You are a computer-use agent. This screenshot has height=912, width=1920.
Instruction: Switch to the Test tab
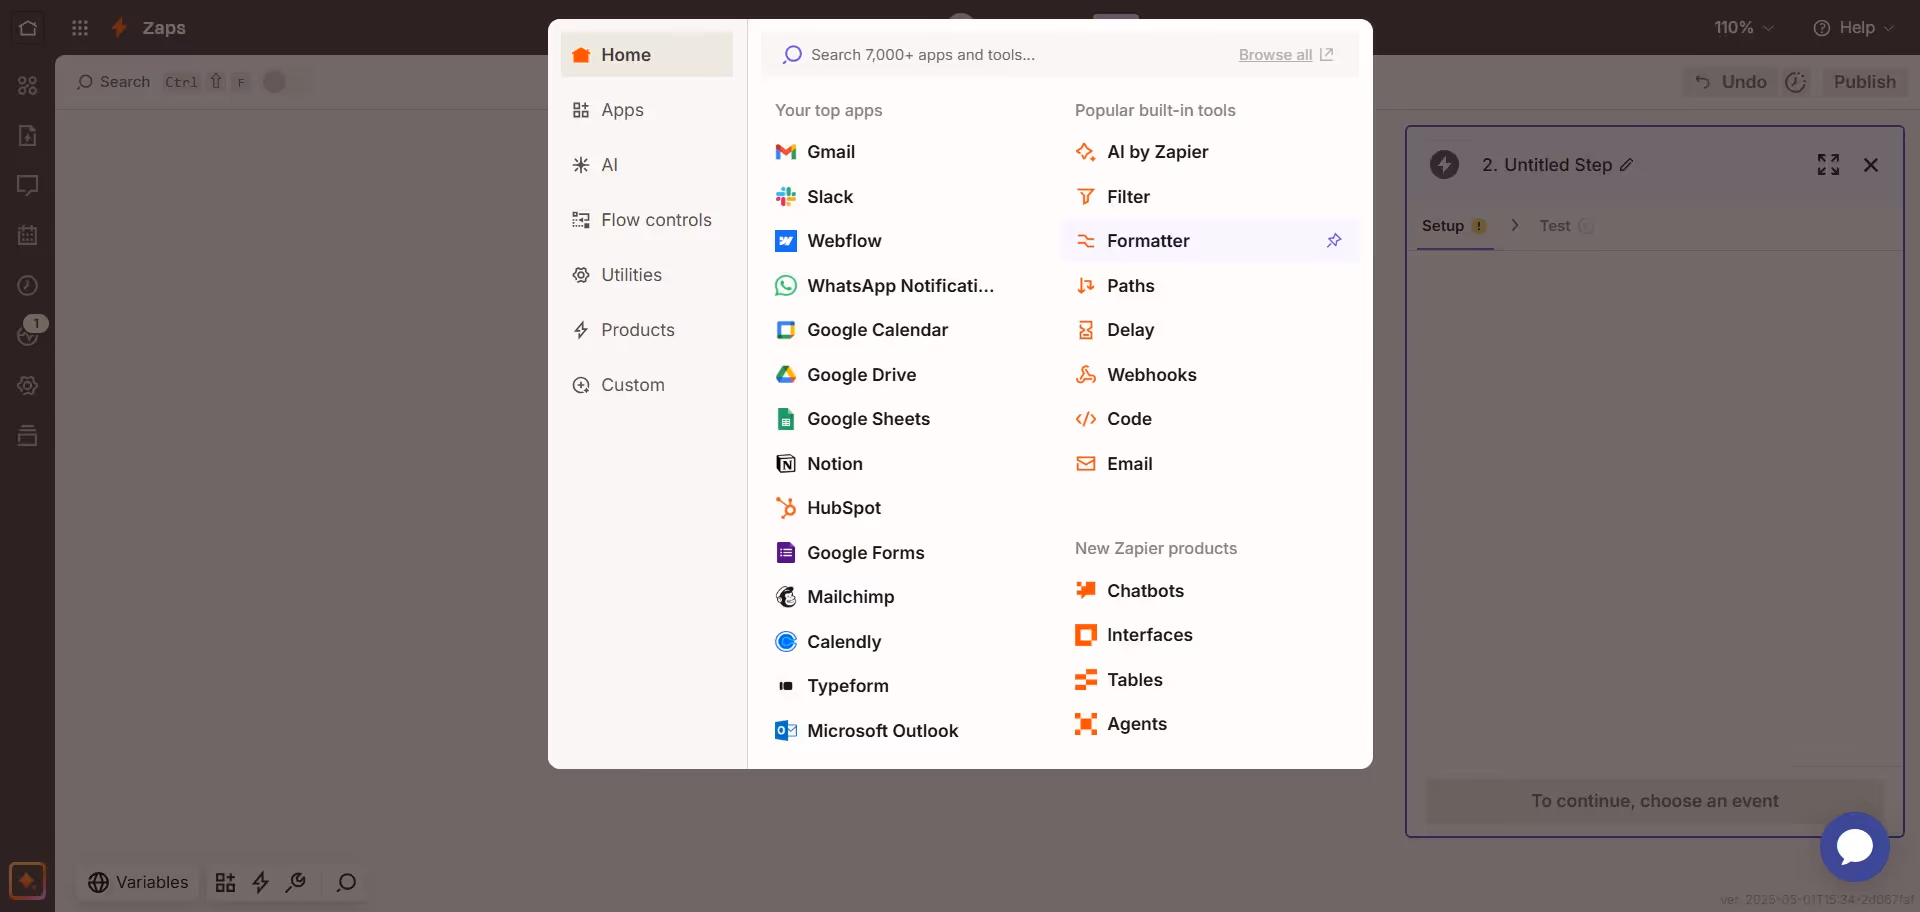[x=1566, y=226]
